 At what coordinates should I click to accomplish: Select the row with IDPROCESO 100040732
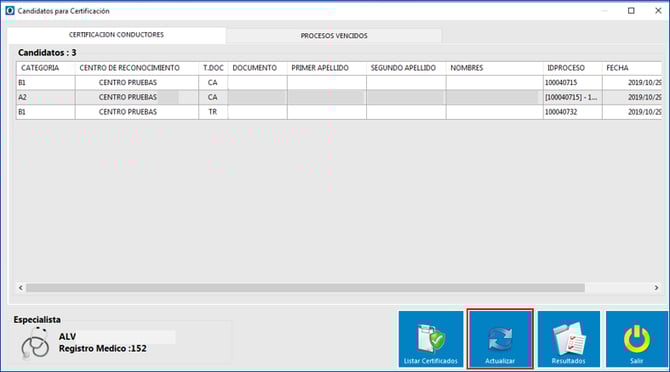coord(339,112)
